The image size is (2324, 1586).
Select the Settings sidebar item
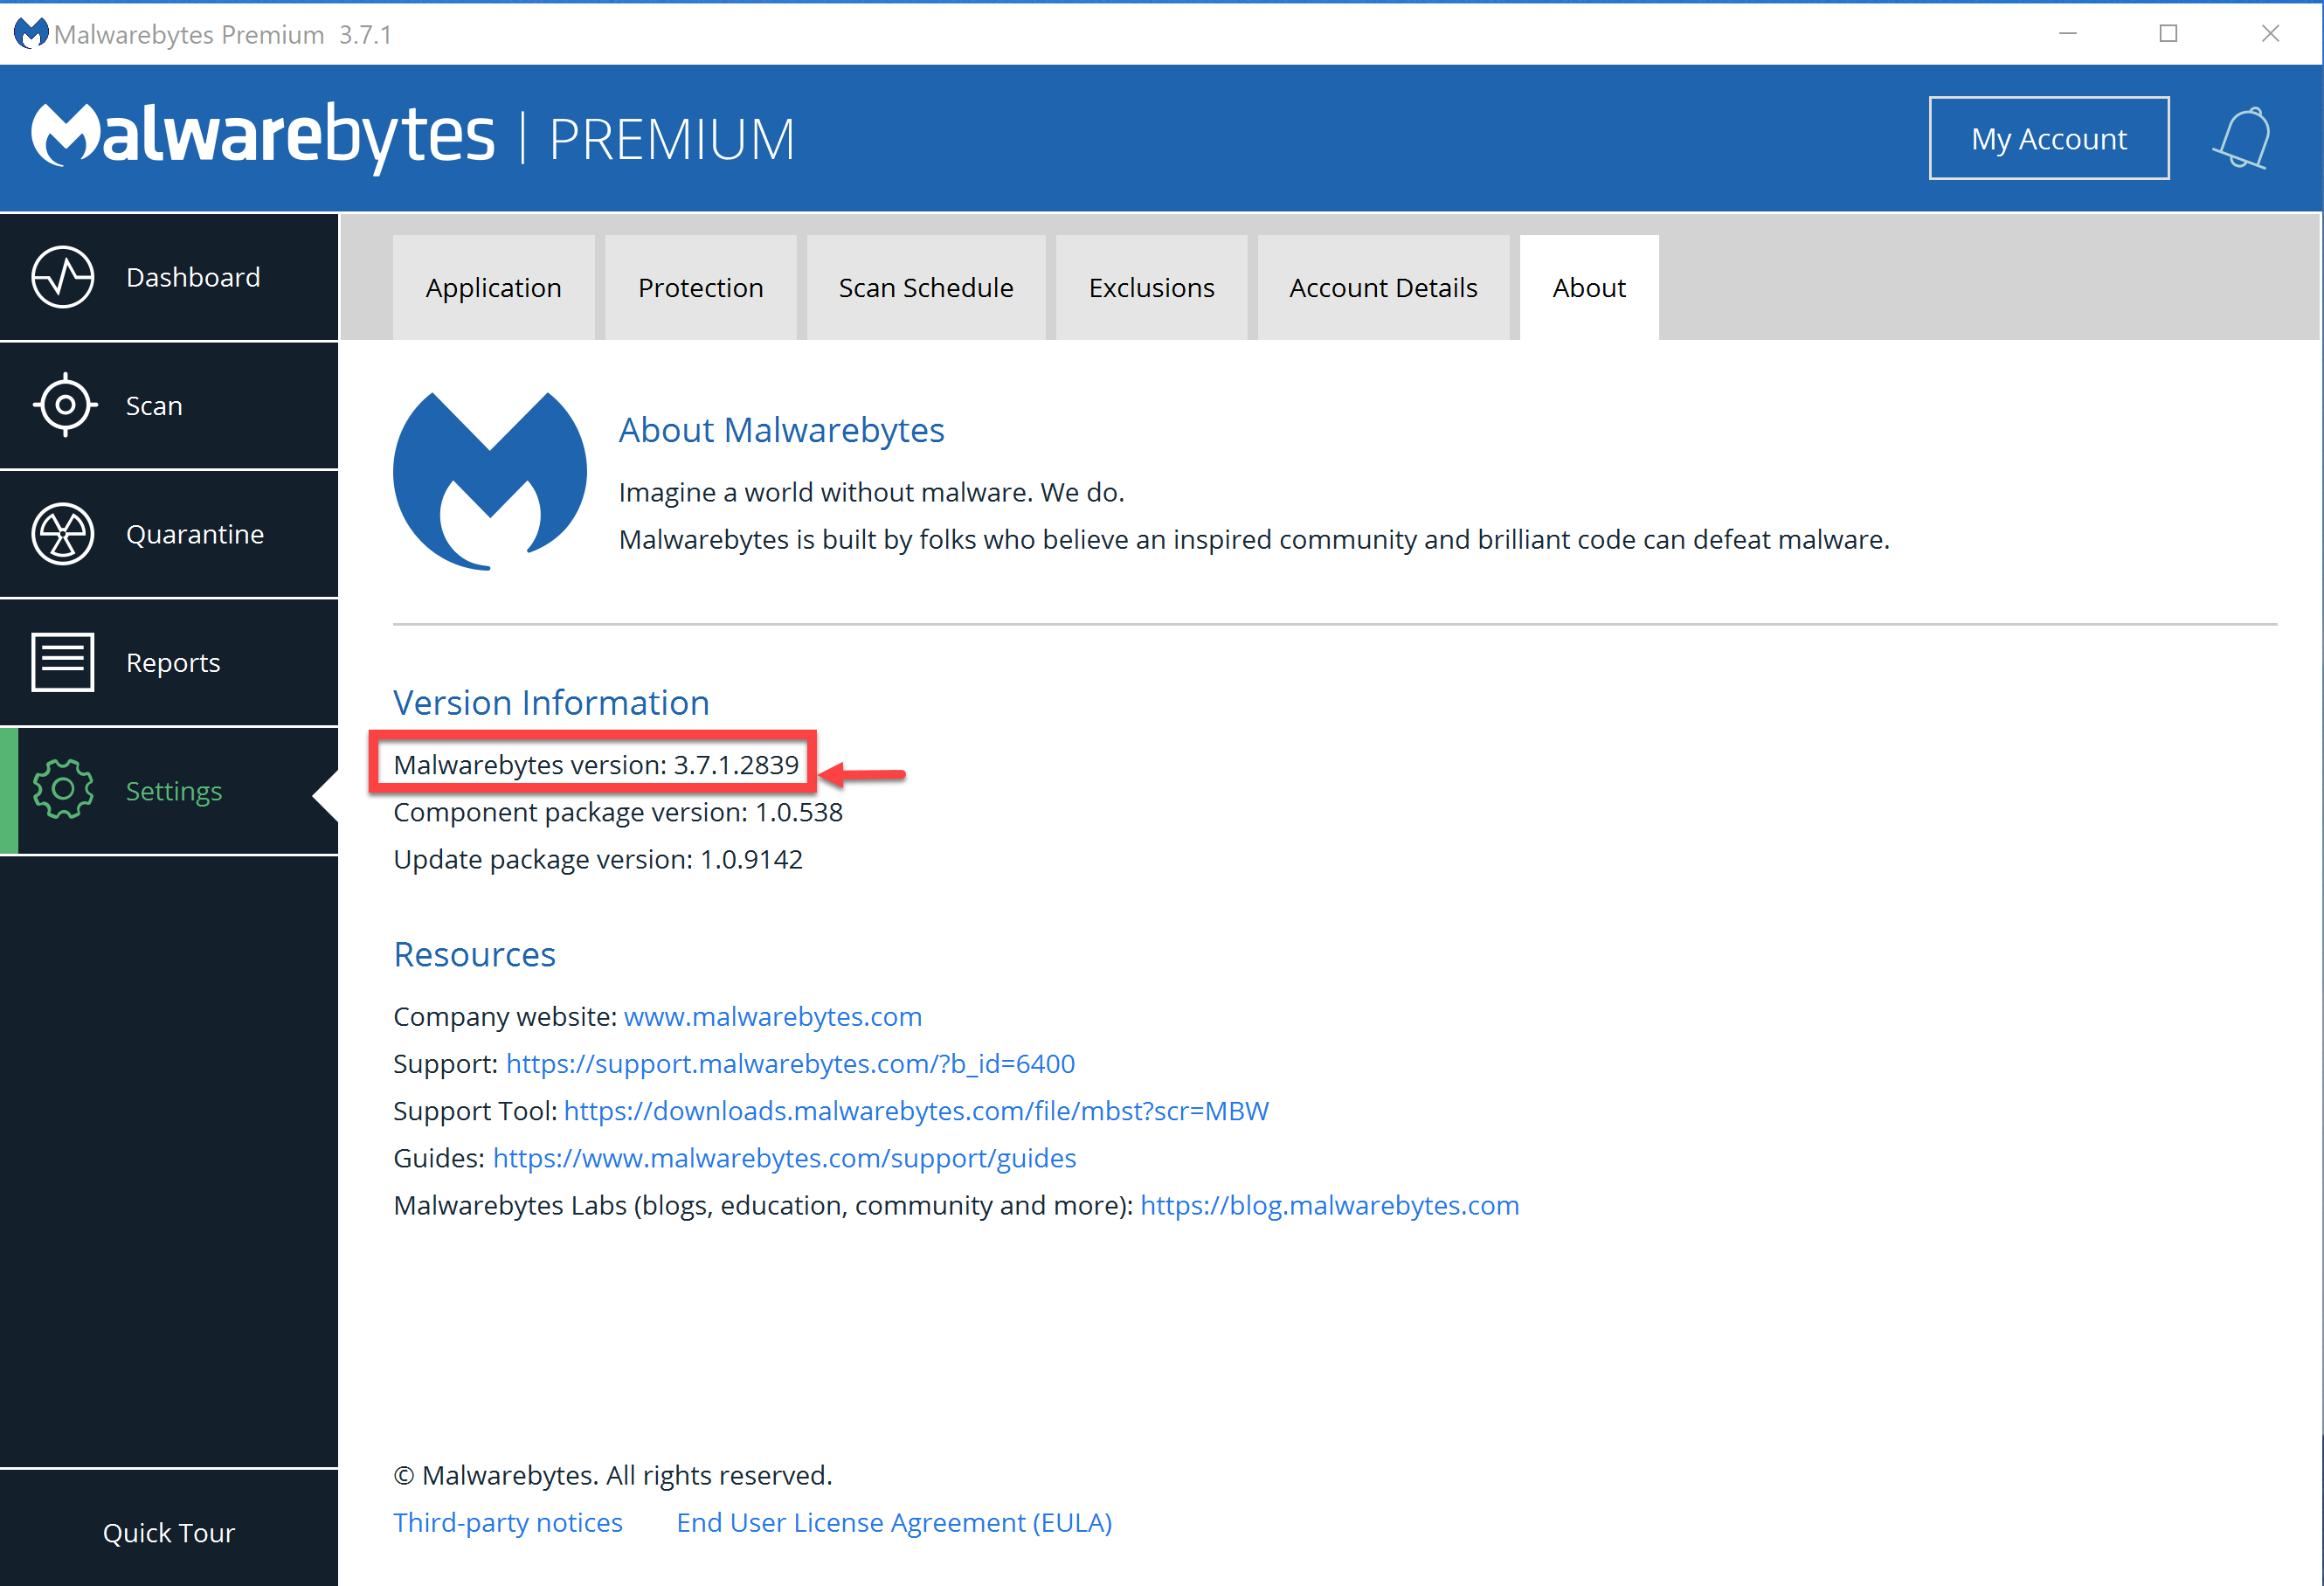(169, 790)
